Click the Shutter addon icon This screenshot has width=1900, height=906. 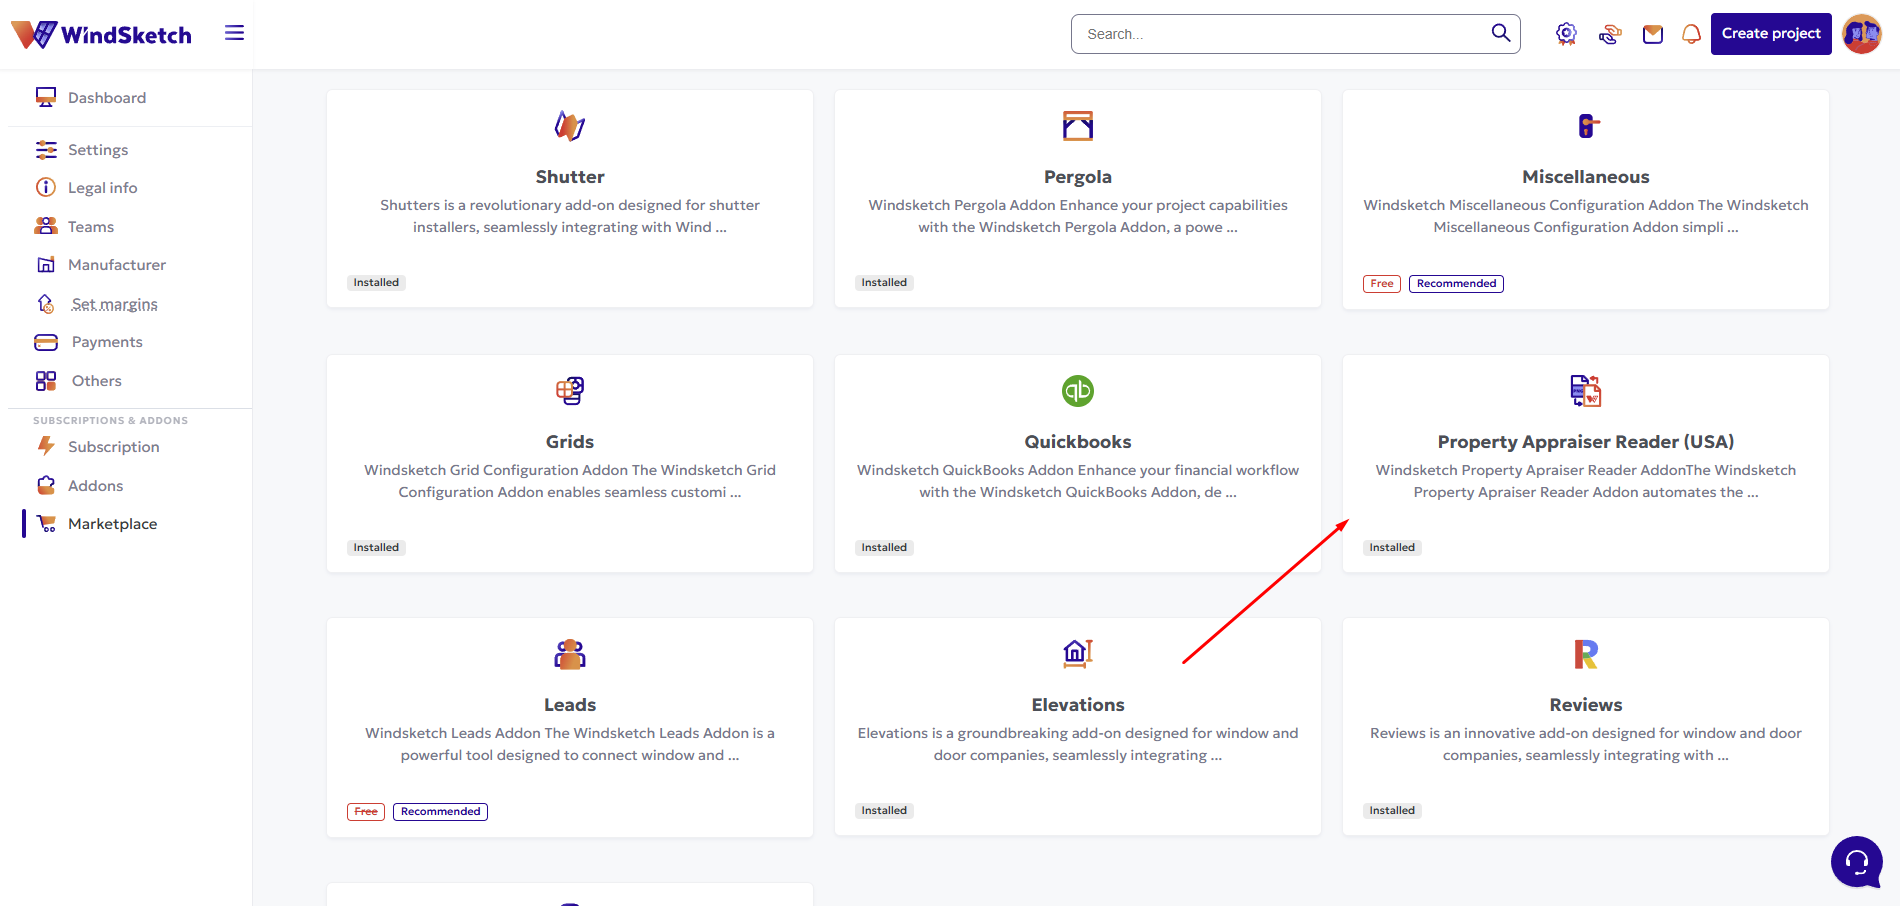[570, 126]
